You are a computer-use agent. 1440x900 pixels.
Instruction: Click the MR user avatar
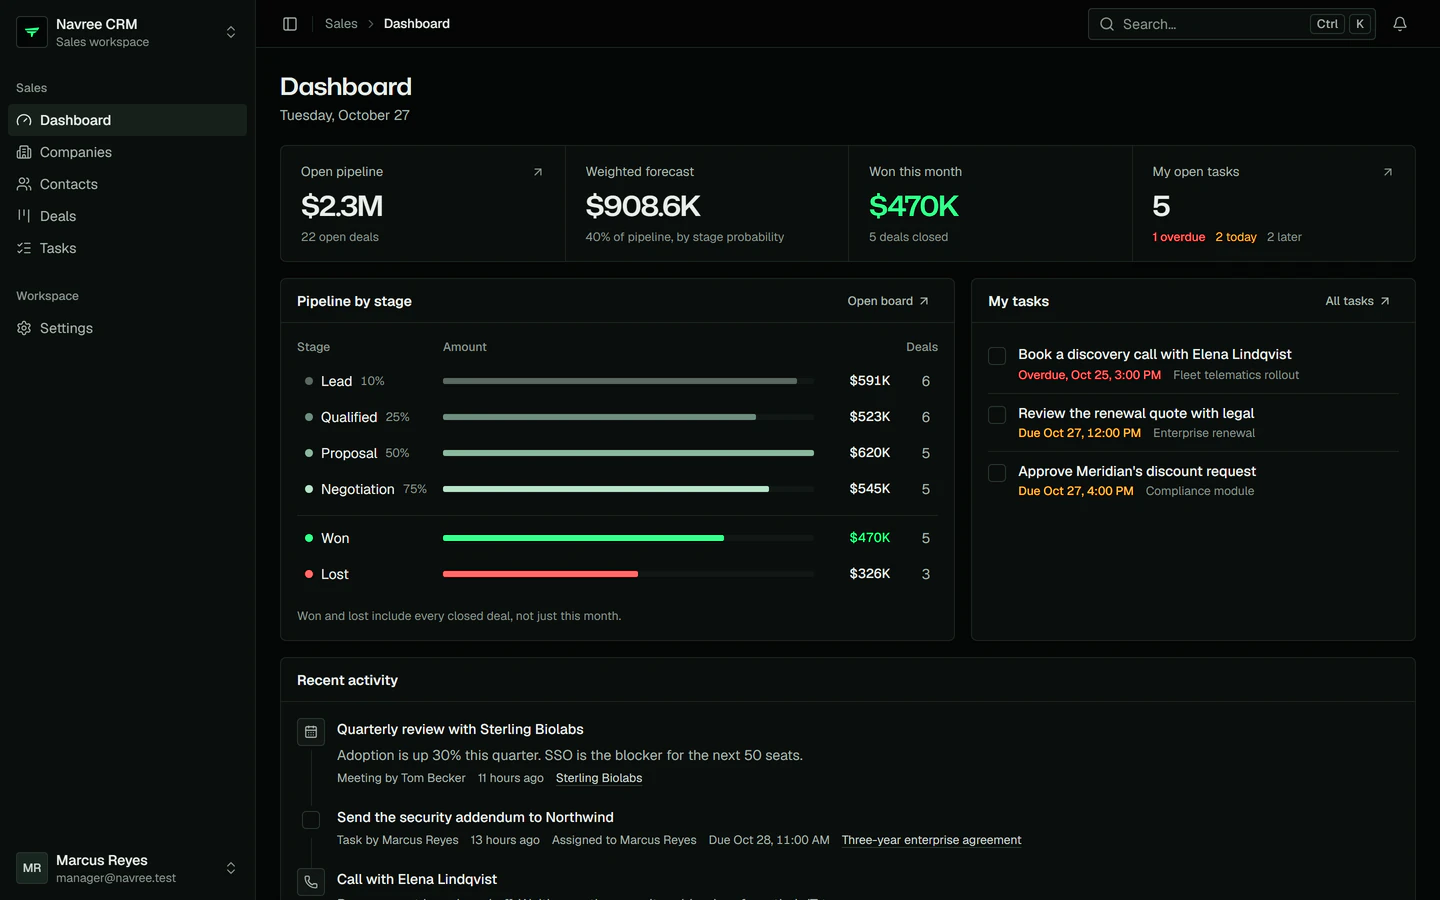tap(32, 868)
